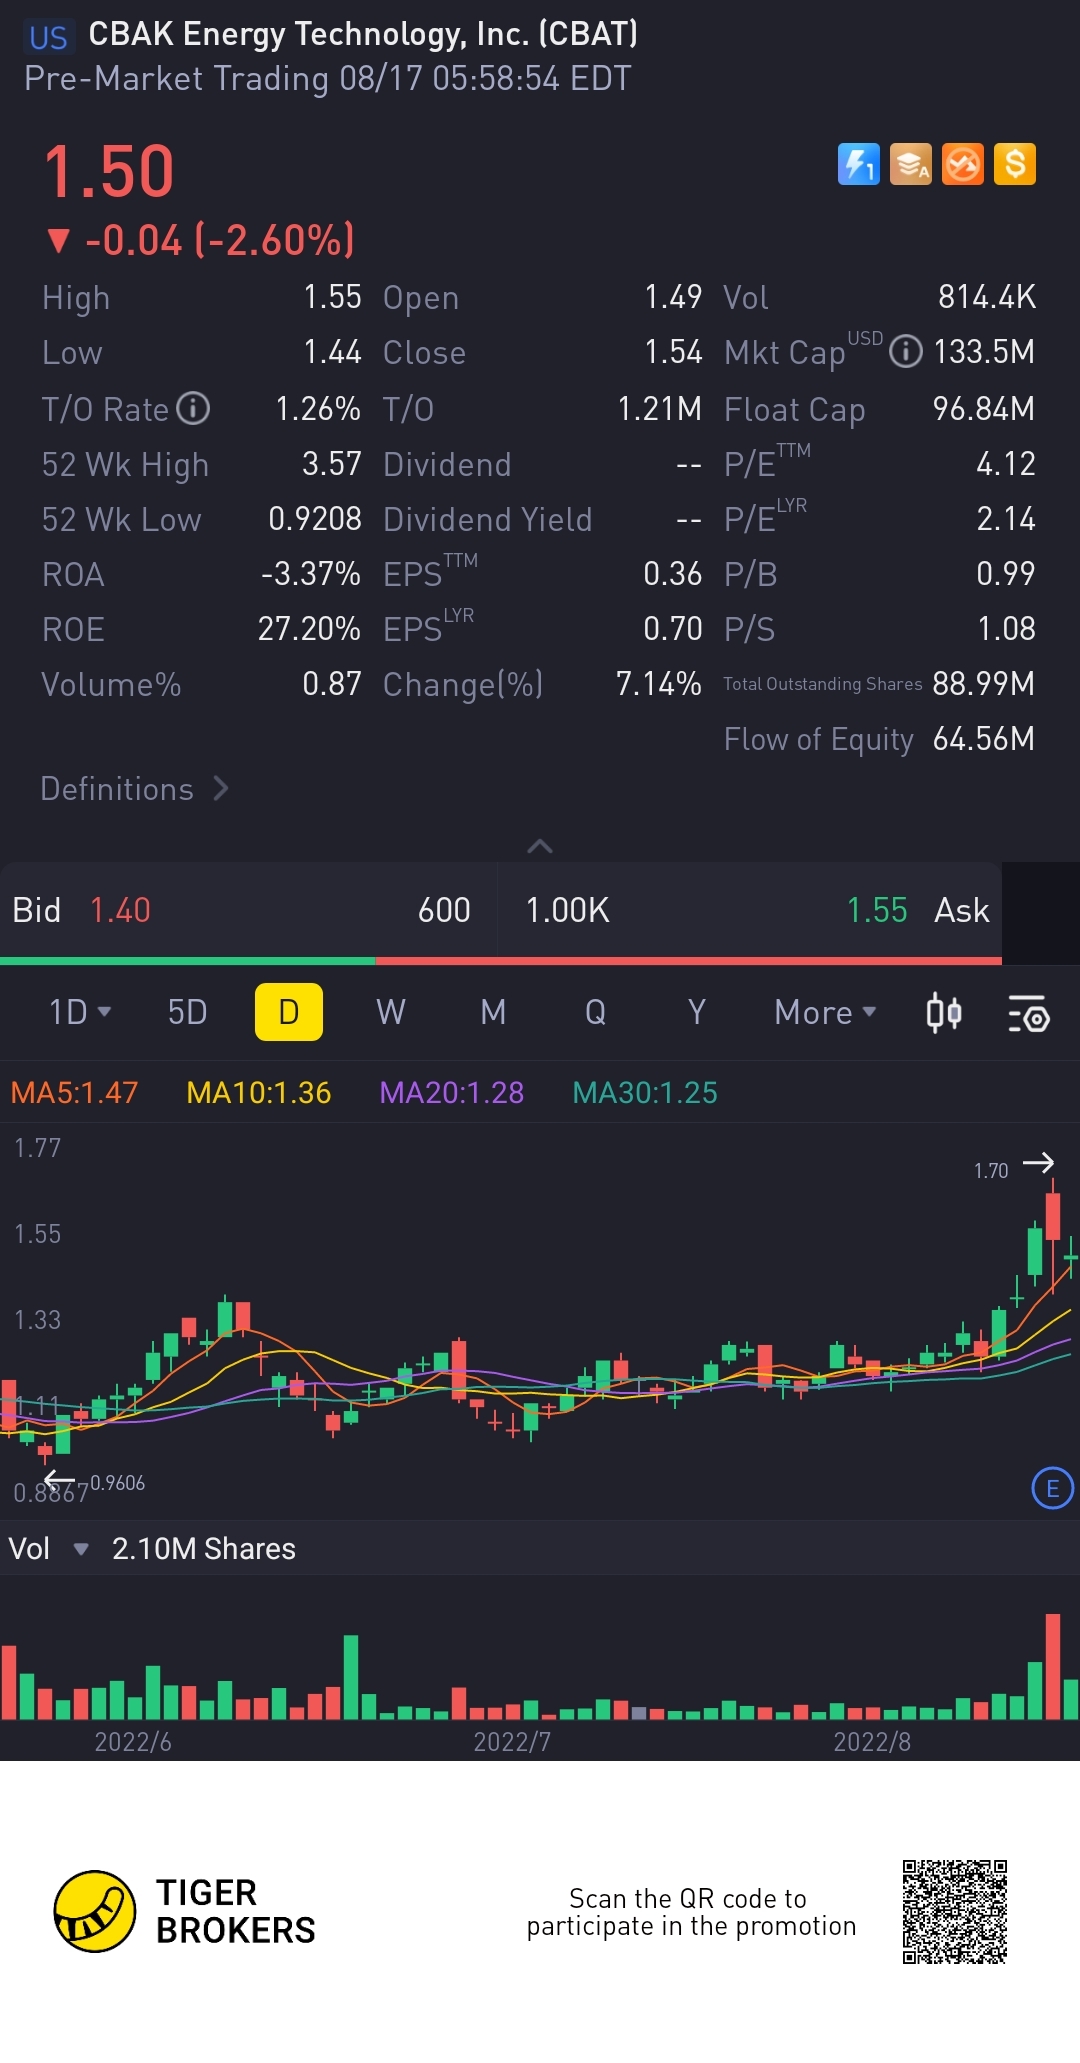This screenshot has width=1080, height=2063.
Task: Tap the blue lightning bolt badge icon
Action: (859, 164)
